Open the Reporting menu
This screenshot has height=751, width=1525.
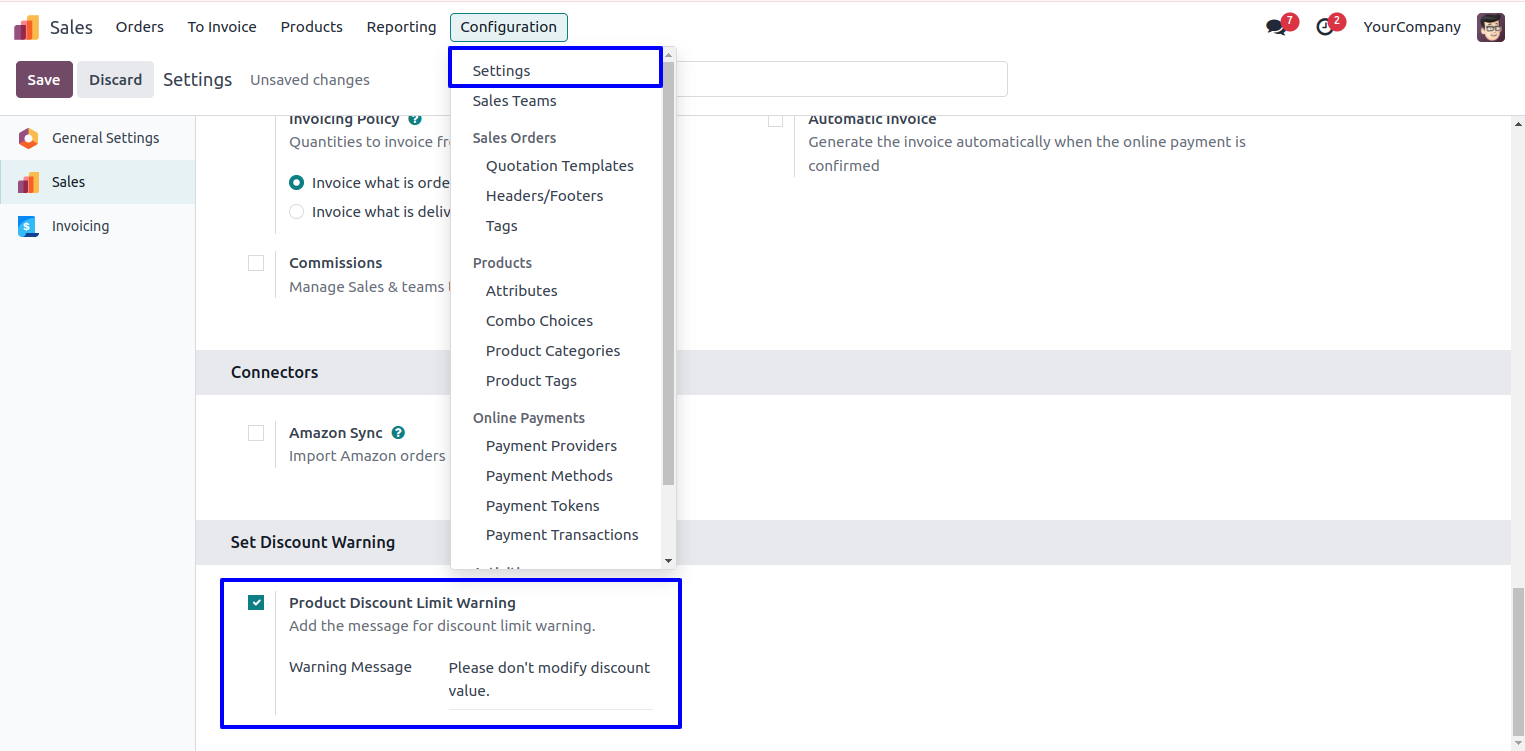tap(401, 27)
